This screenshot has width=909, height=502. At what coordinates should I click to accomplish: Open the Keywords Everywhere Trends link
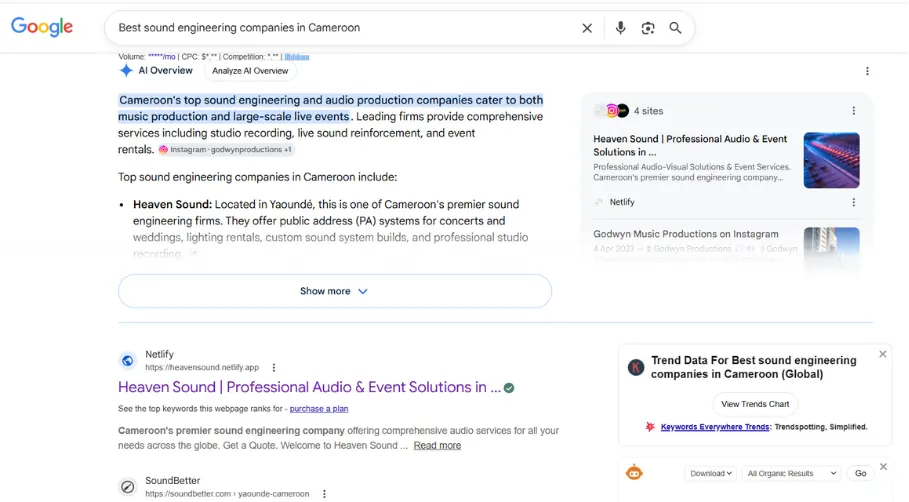(x=715, y=427)
